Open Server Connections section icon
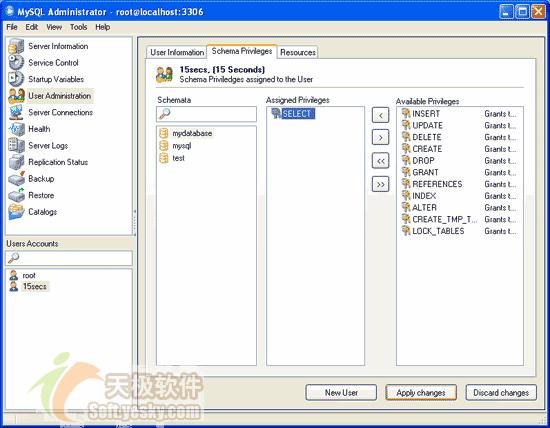 click(x=16, y=112)
